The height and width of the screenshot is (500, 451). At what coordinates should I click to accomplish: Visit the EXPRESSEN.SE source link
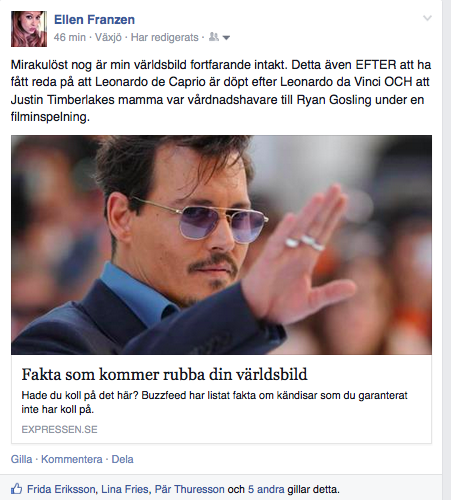pyautogui.click(x=59, y=429)
